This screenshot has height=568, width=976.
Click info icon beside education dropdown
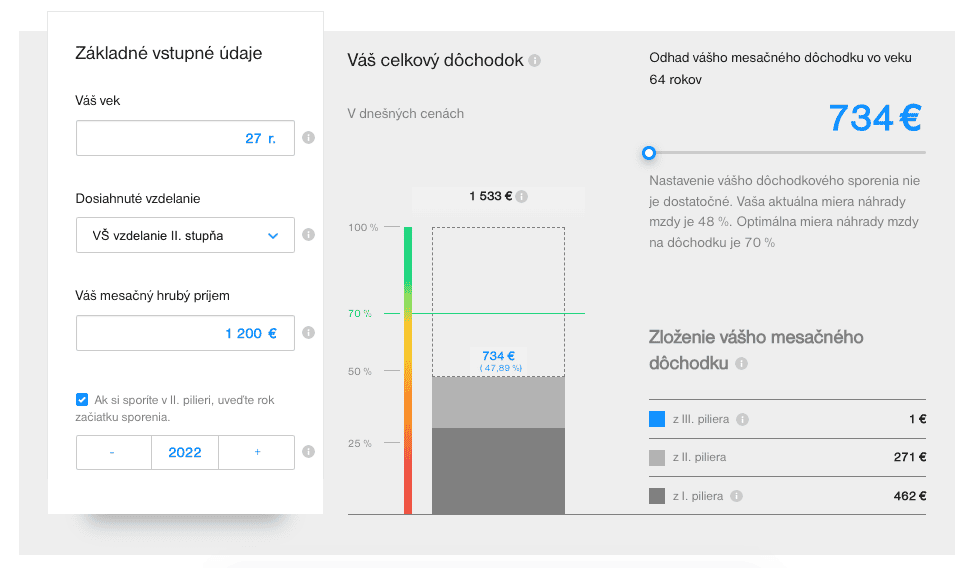[308, 235]
